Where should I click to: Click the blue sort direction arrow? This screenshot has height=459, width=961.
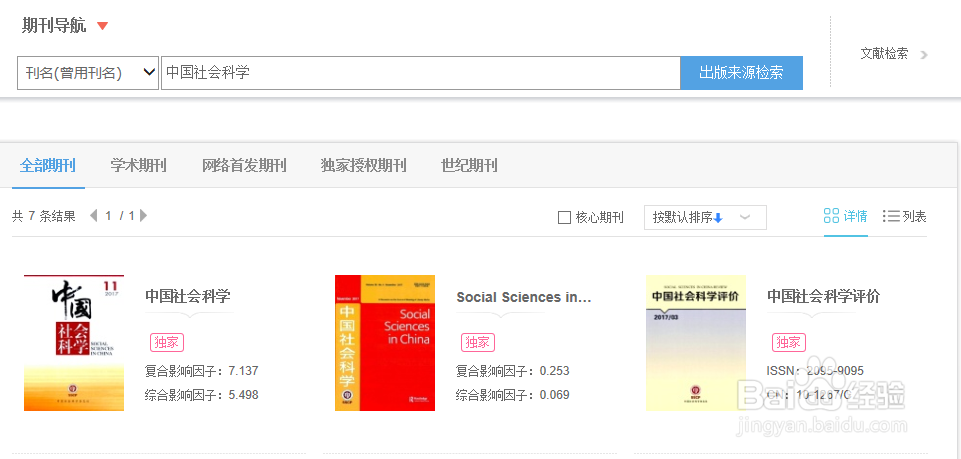(719, 218)
